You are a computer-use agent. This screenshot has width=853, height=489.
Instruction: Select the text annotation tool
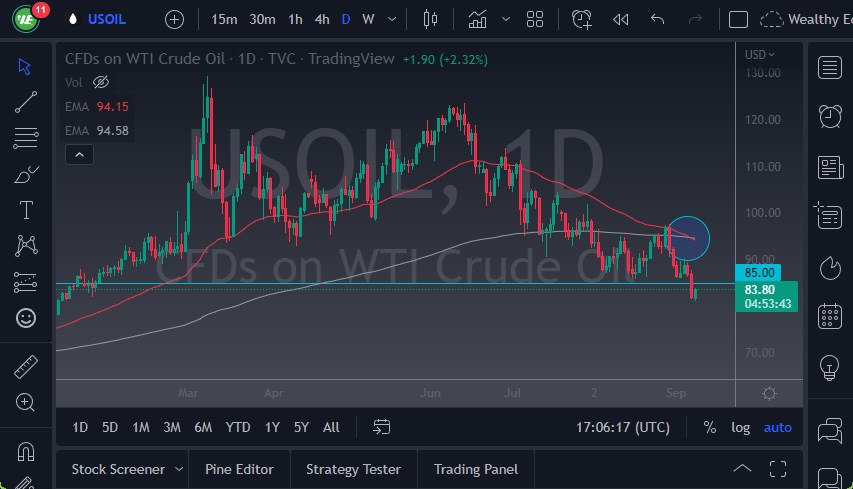click(27, 210)
